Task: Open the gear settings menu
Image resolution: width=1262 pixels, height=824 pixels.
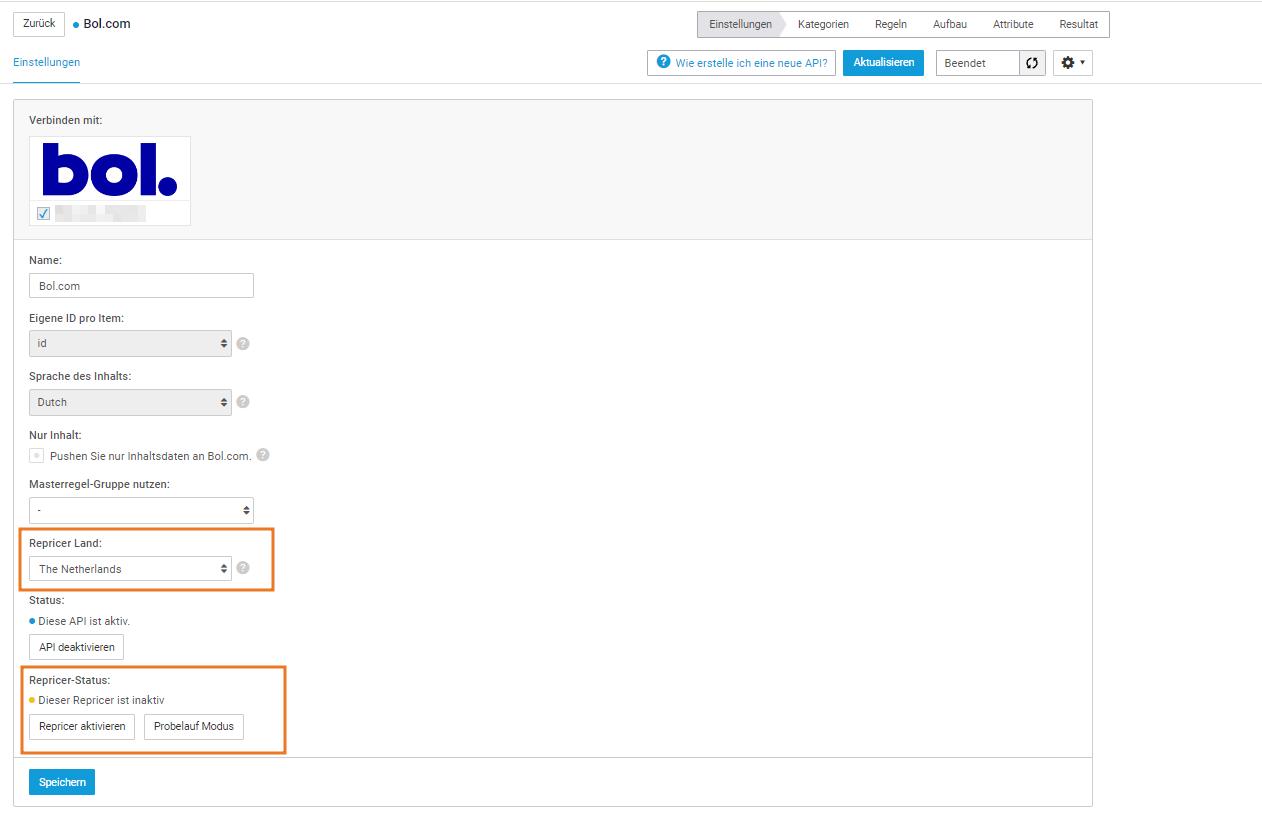Action: [1072, 63]
